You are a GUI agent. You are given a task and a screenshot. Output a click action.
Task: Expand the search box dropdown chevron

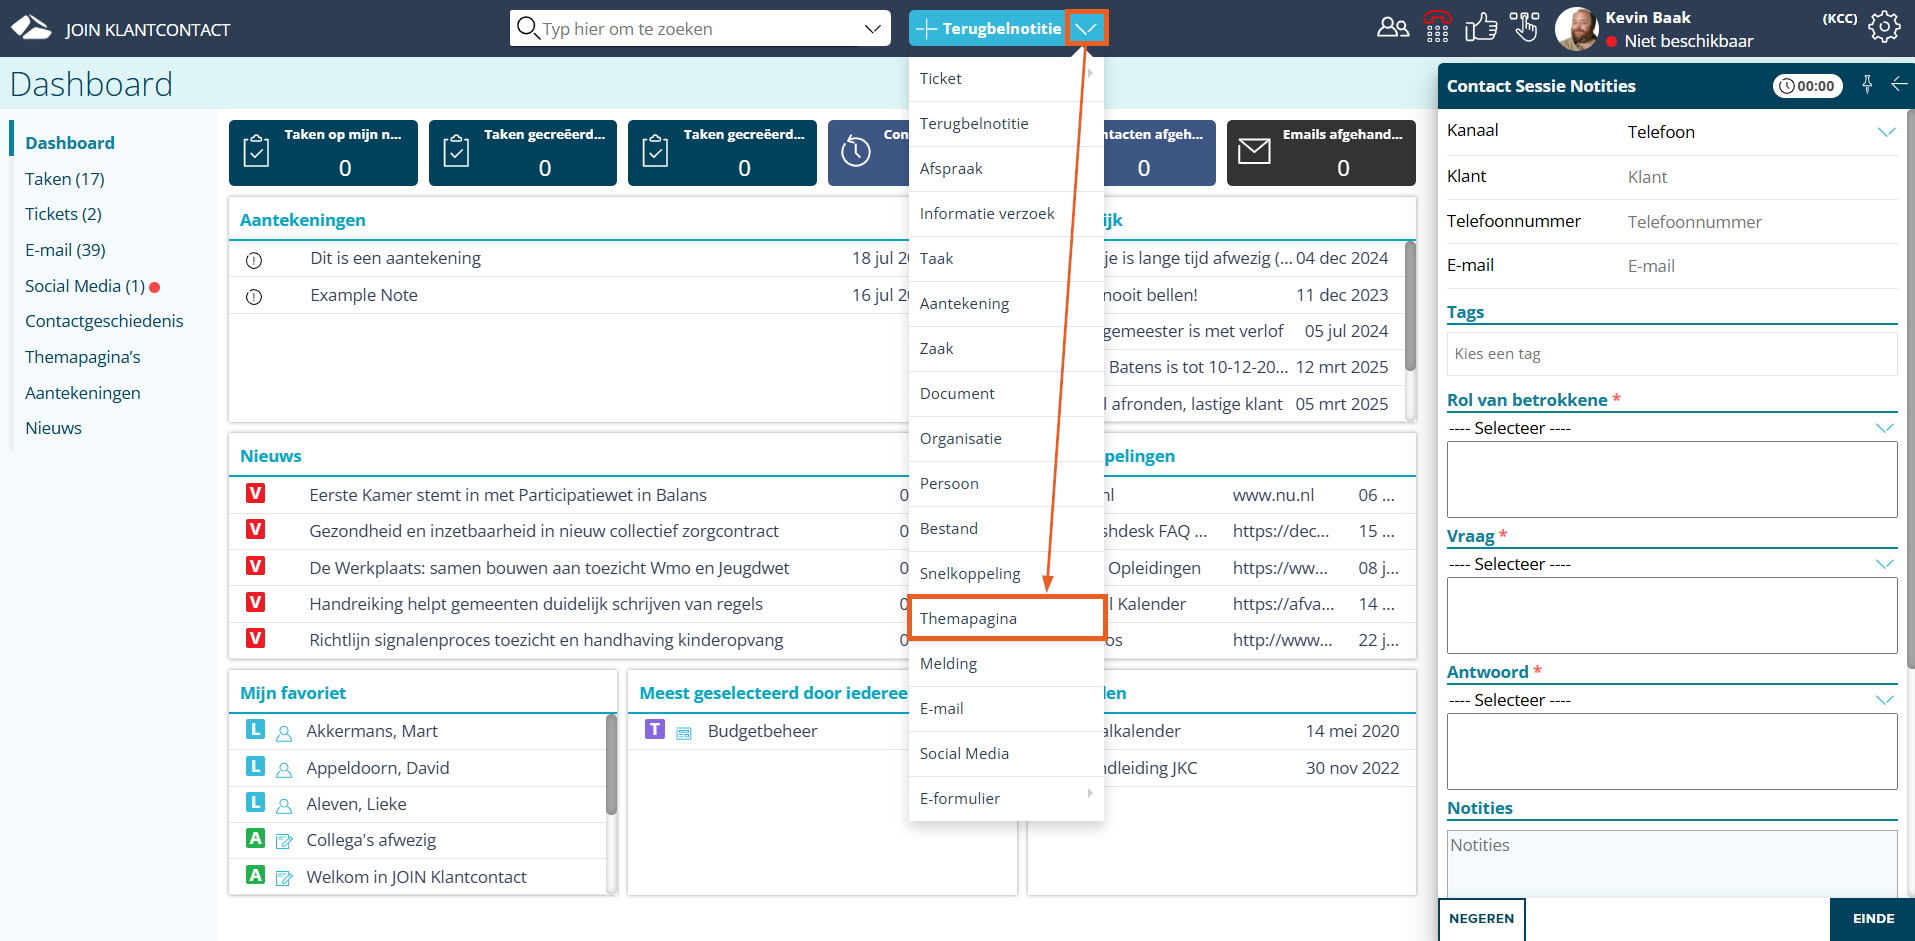click(872, 29)
